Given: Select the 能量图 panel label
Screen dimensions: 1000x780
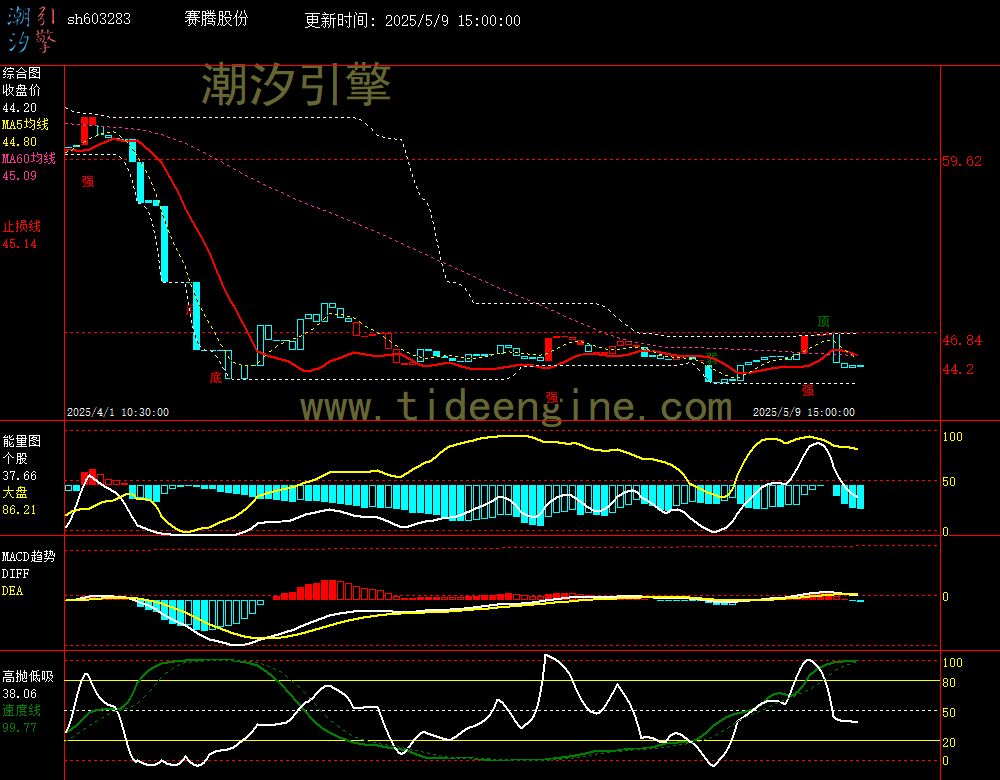Looking at the screenshot, I should point(21,441).
